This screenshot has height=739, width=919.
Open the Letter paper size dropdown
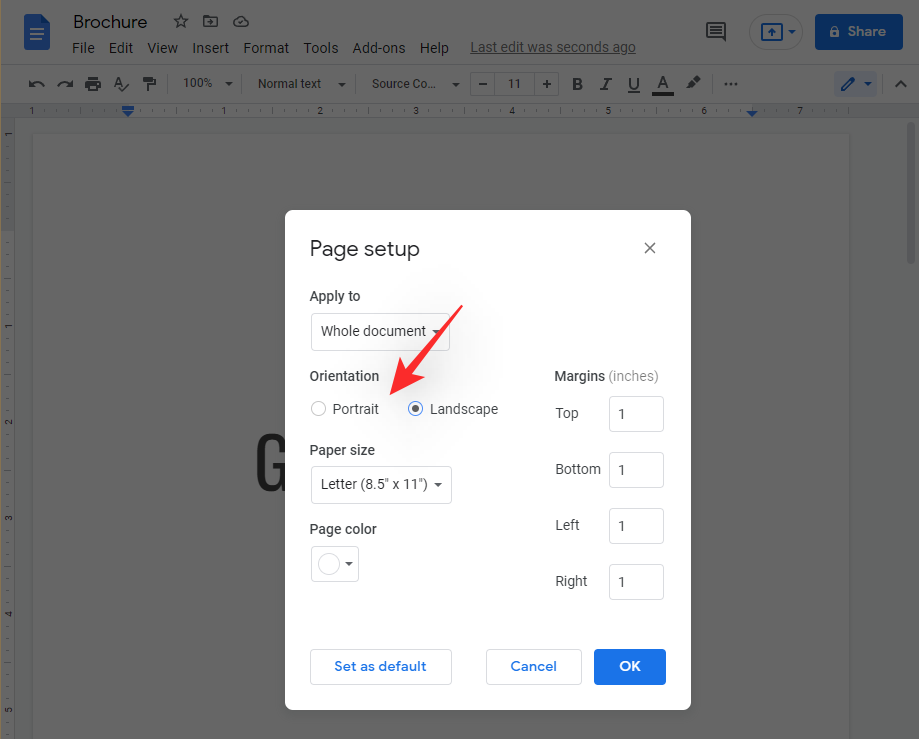coord(381,484)
